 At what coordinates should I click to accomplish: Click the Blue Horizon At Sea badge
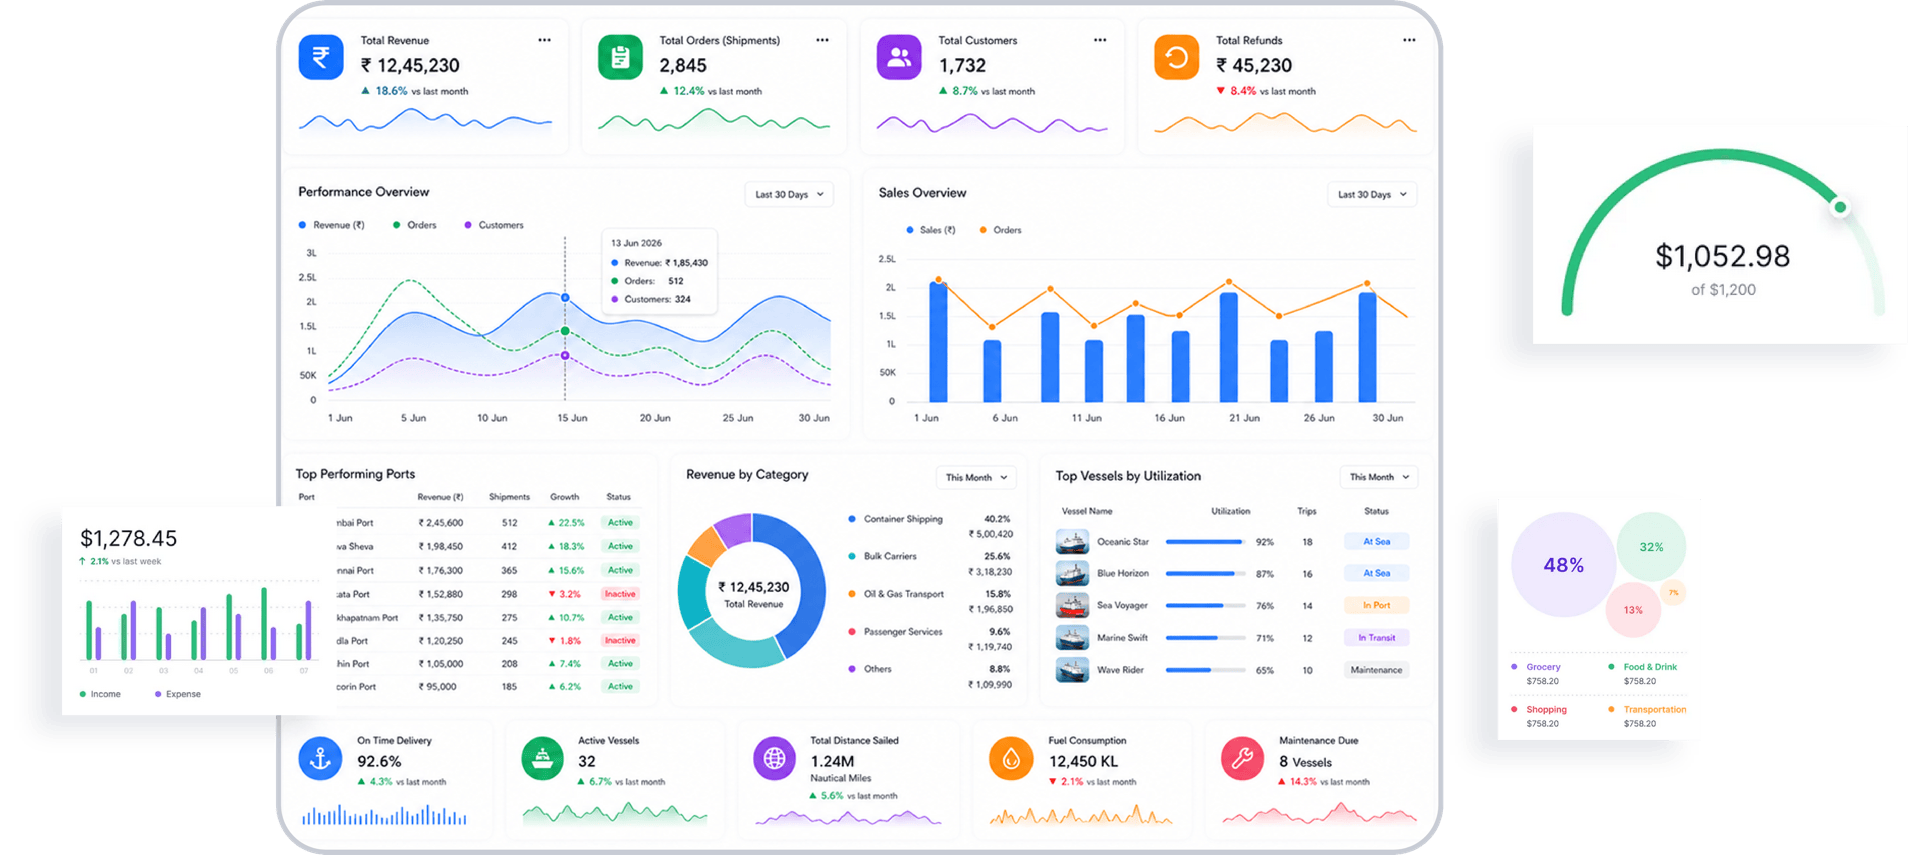click(1376, 574)
